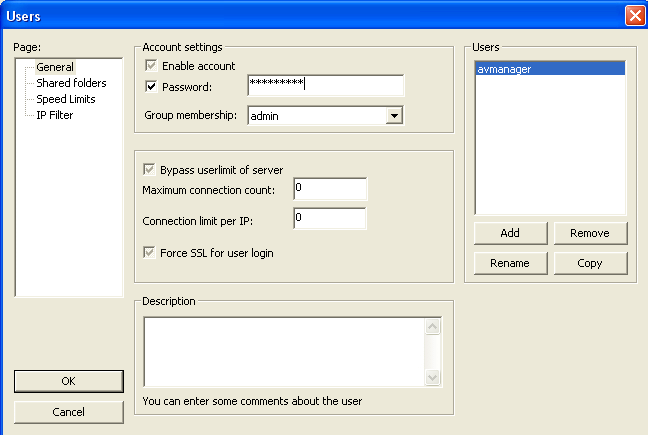Screen dimensions: 648x435
Task: Select the avmanager user in list
Action: (x=550, y=69)
